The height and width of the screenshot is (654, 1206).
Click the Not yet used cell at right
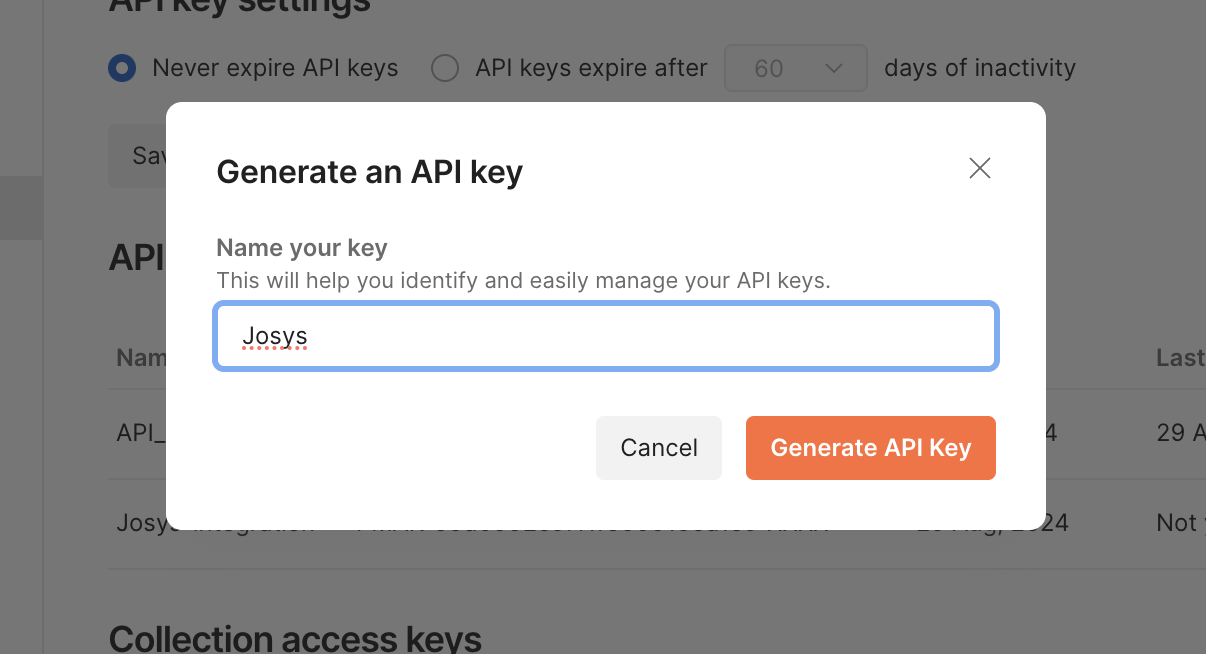click(x=1180, y=523)
